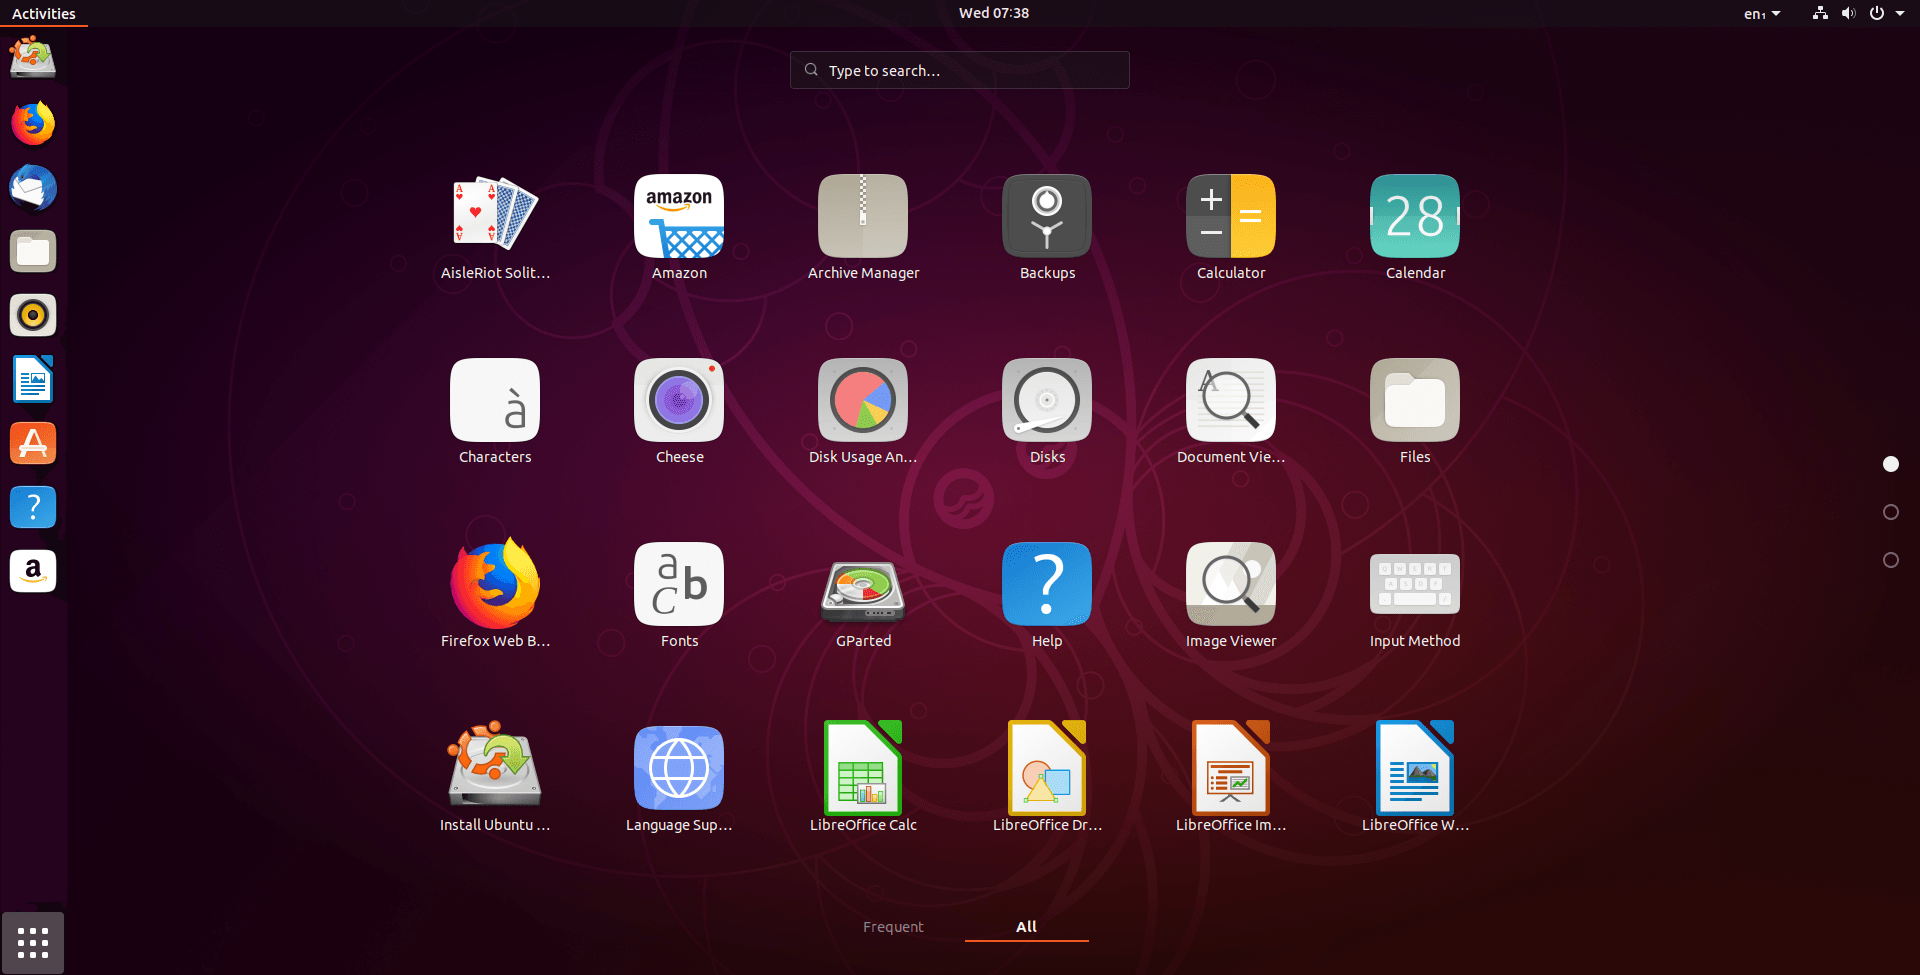Open the system menu power dropdown
The image size is (1920, 975).
click(1887, 13)
